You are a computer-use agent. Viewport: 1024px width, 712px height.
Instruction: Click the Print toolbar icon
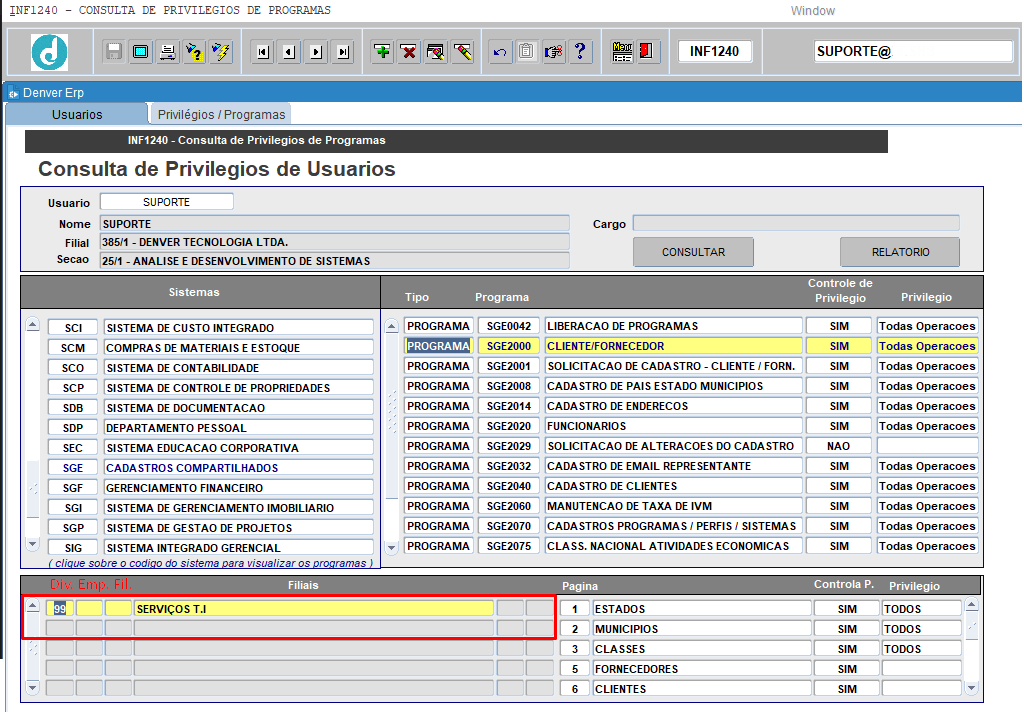click(167, 52)
